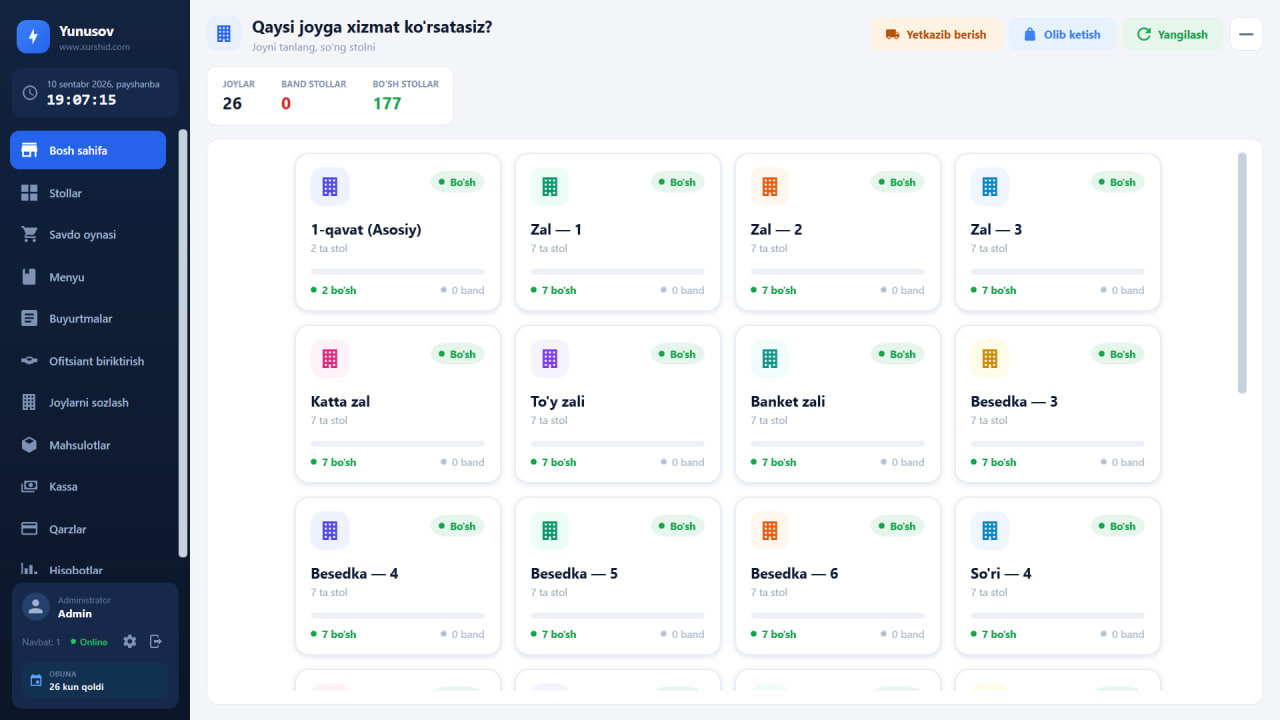This screenshot has width=1280, height=720.
Task: Go to Stollar in the sidebar
Action: click(88, 193)
